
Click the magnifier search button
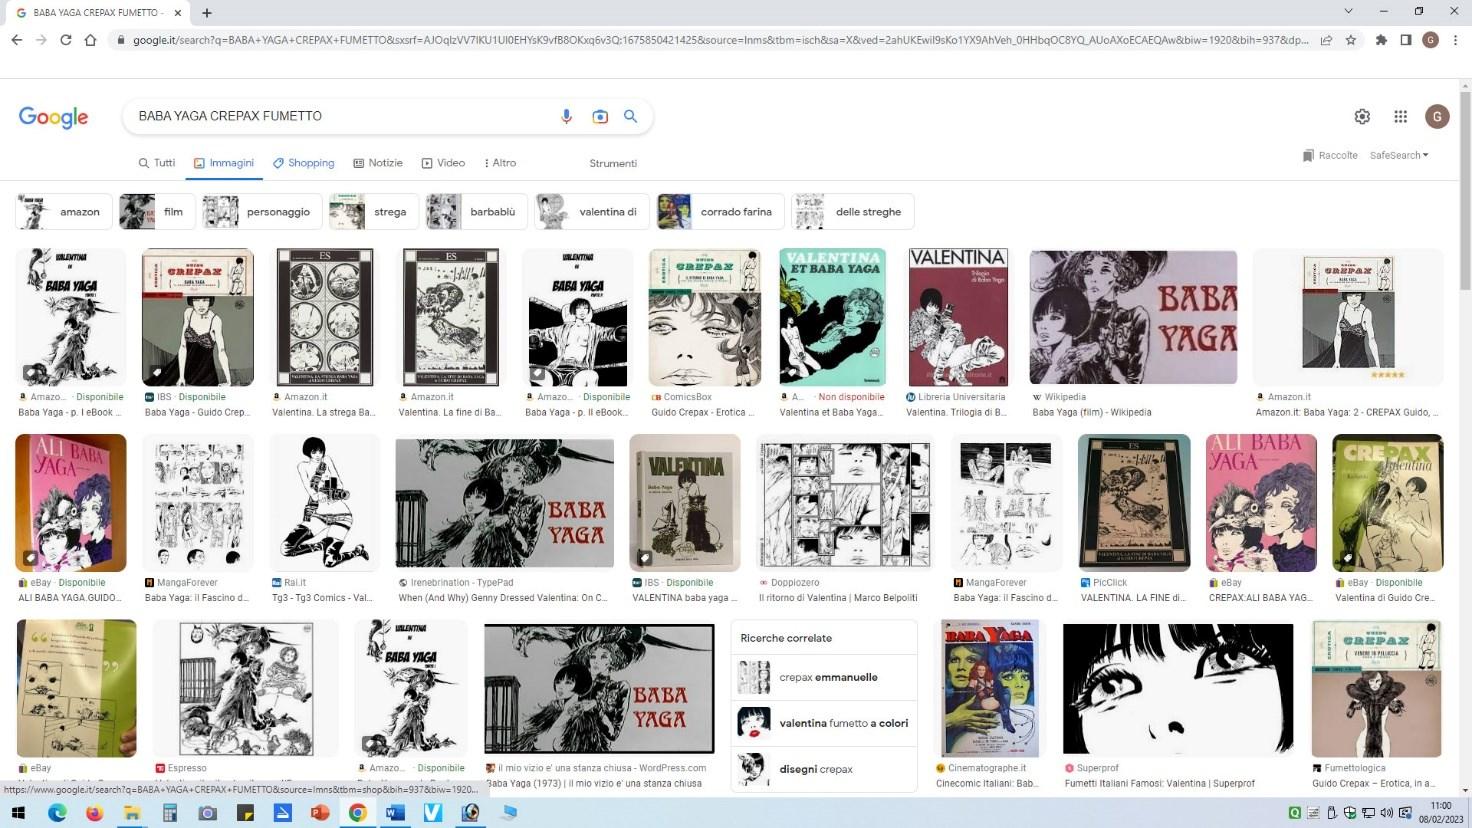[x=630, y=116]
